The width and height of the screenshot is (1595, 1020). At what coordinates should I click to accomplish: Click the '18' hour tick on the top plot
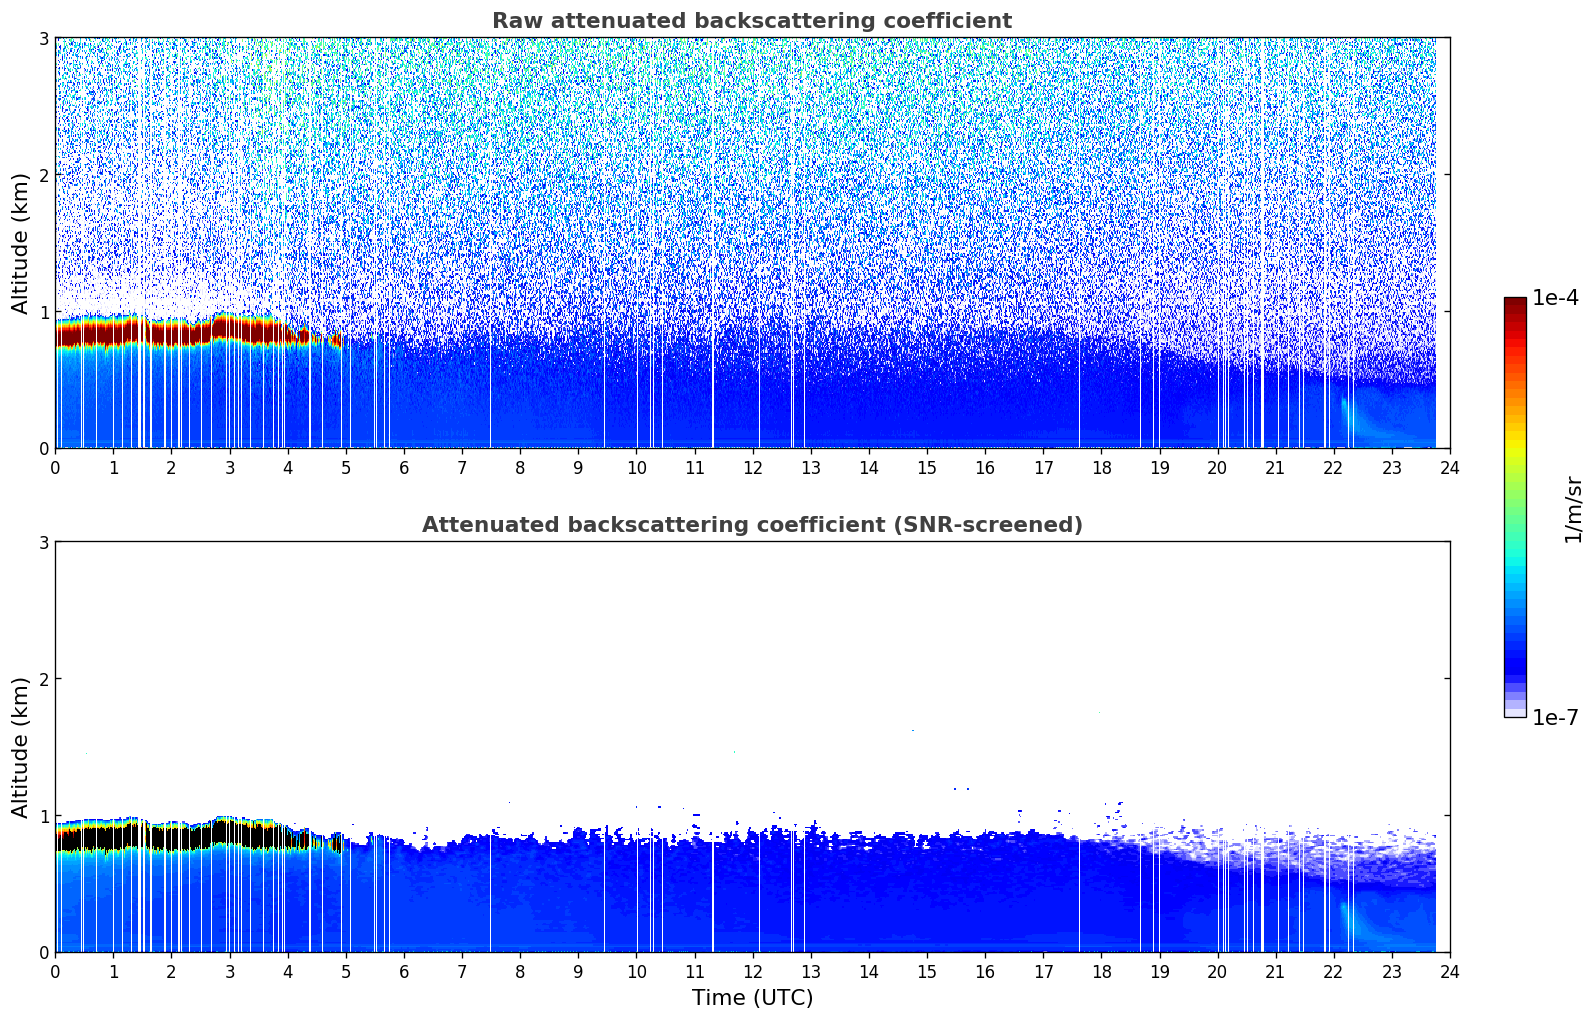[x=1101, y=468]
